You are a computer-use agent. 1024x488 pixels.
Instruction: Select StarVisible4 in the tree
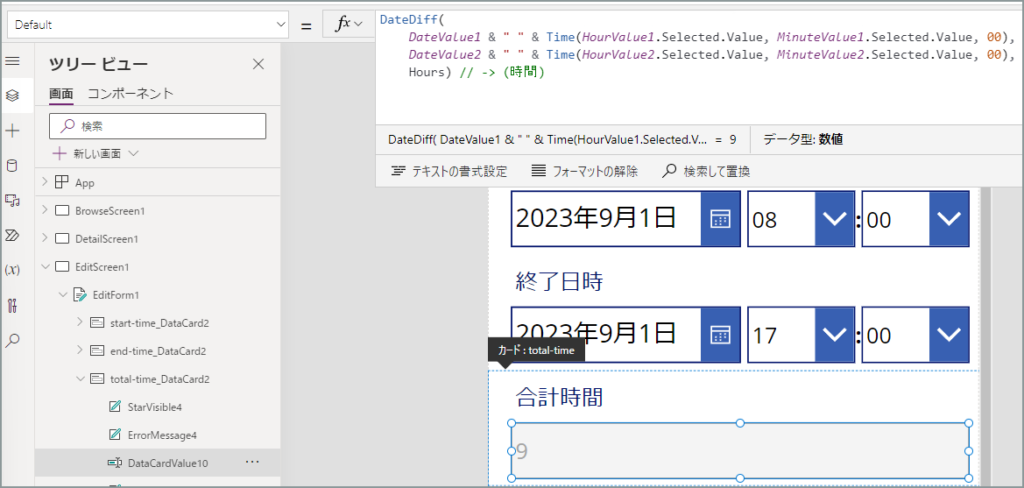(155, 407)
